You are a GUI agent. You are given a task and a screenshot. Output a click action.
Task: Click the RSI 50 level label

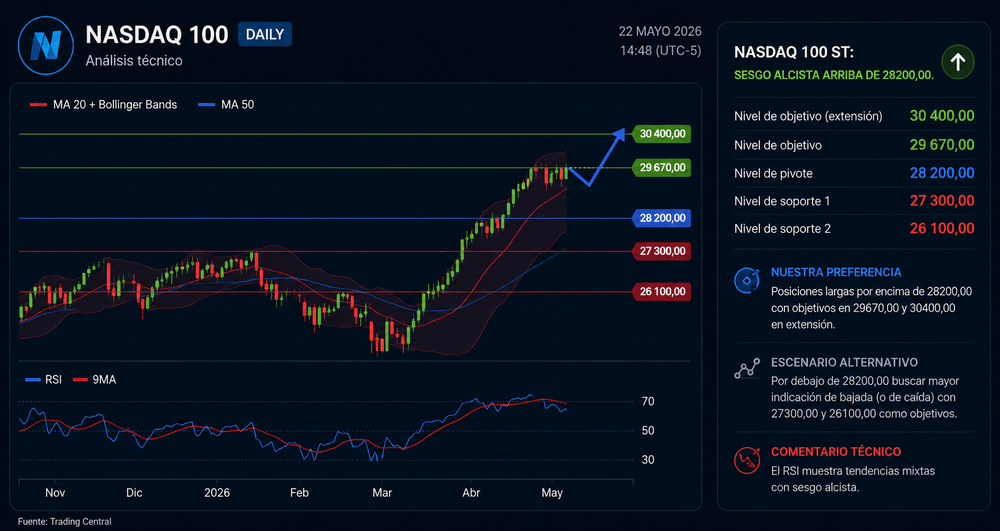tap(648, 431)
